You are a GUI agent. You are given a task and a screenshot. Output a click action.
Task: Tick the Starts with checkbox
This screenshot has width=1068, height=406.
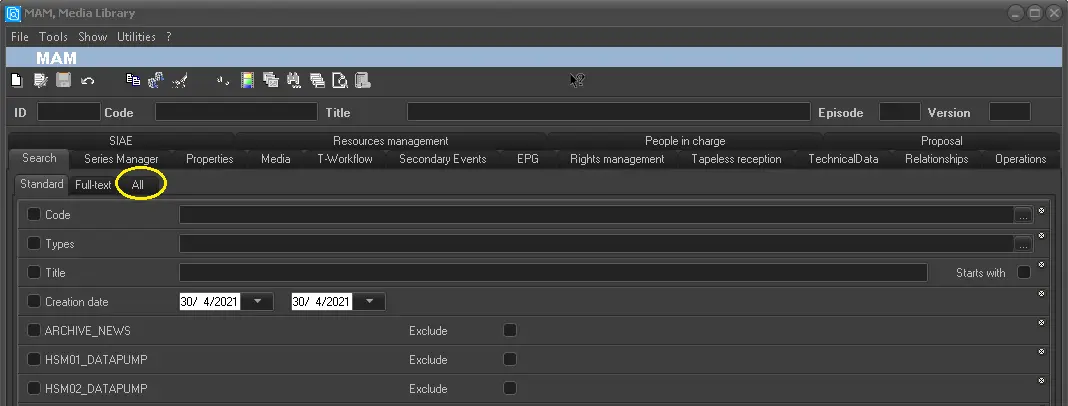click(x=1024, y=272)
